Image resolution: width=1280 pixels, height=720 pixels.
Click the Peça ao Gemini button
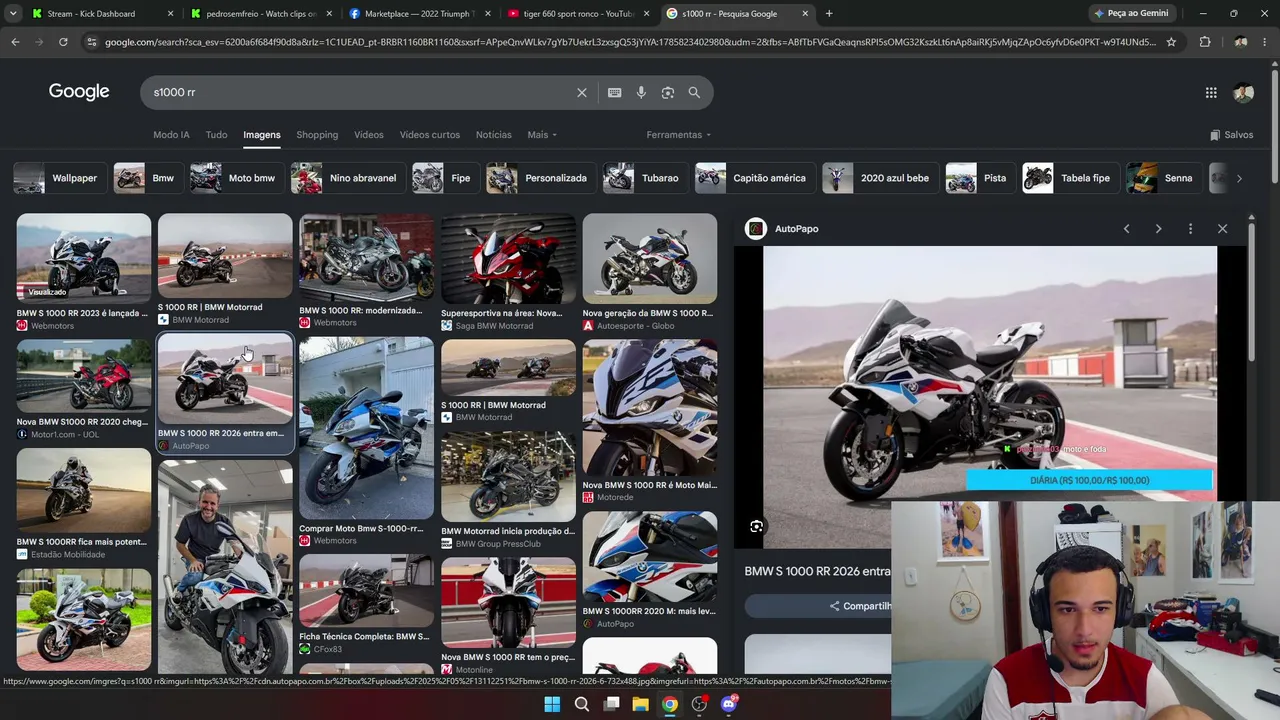click(1131, 14)
